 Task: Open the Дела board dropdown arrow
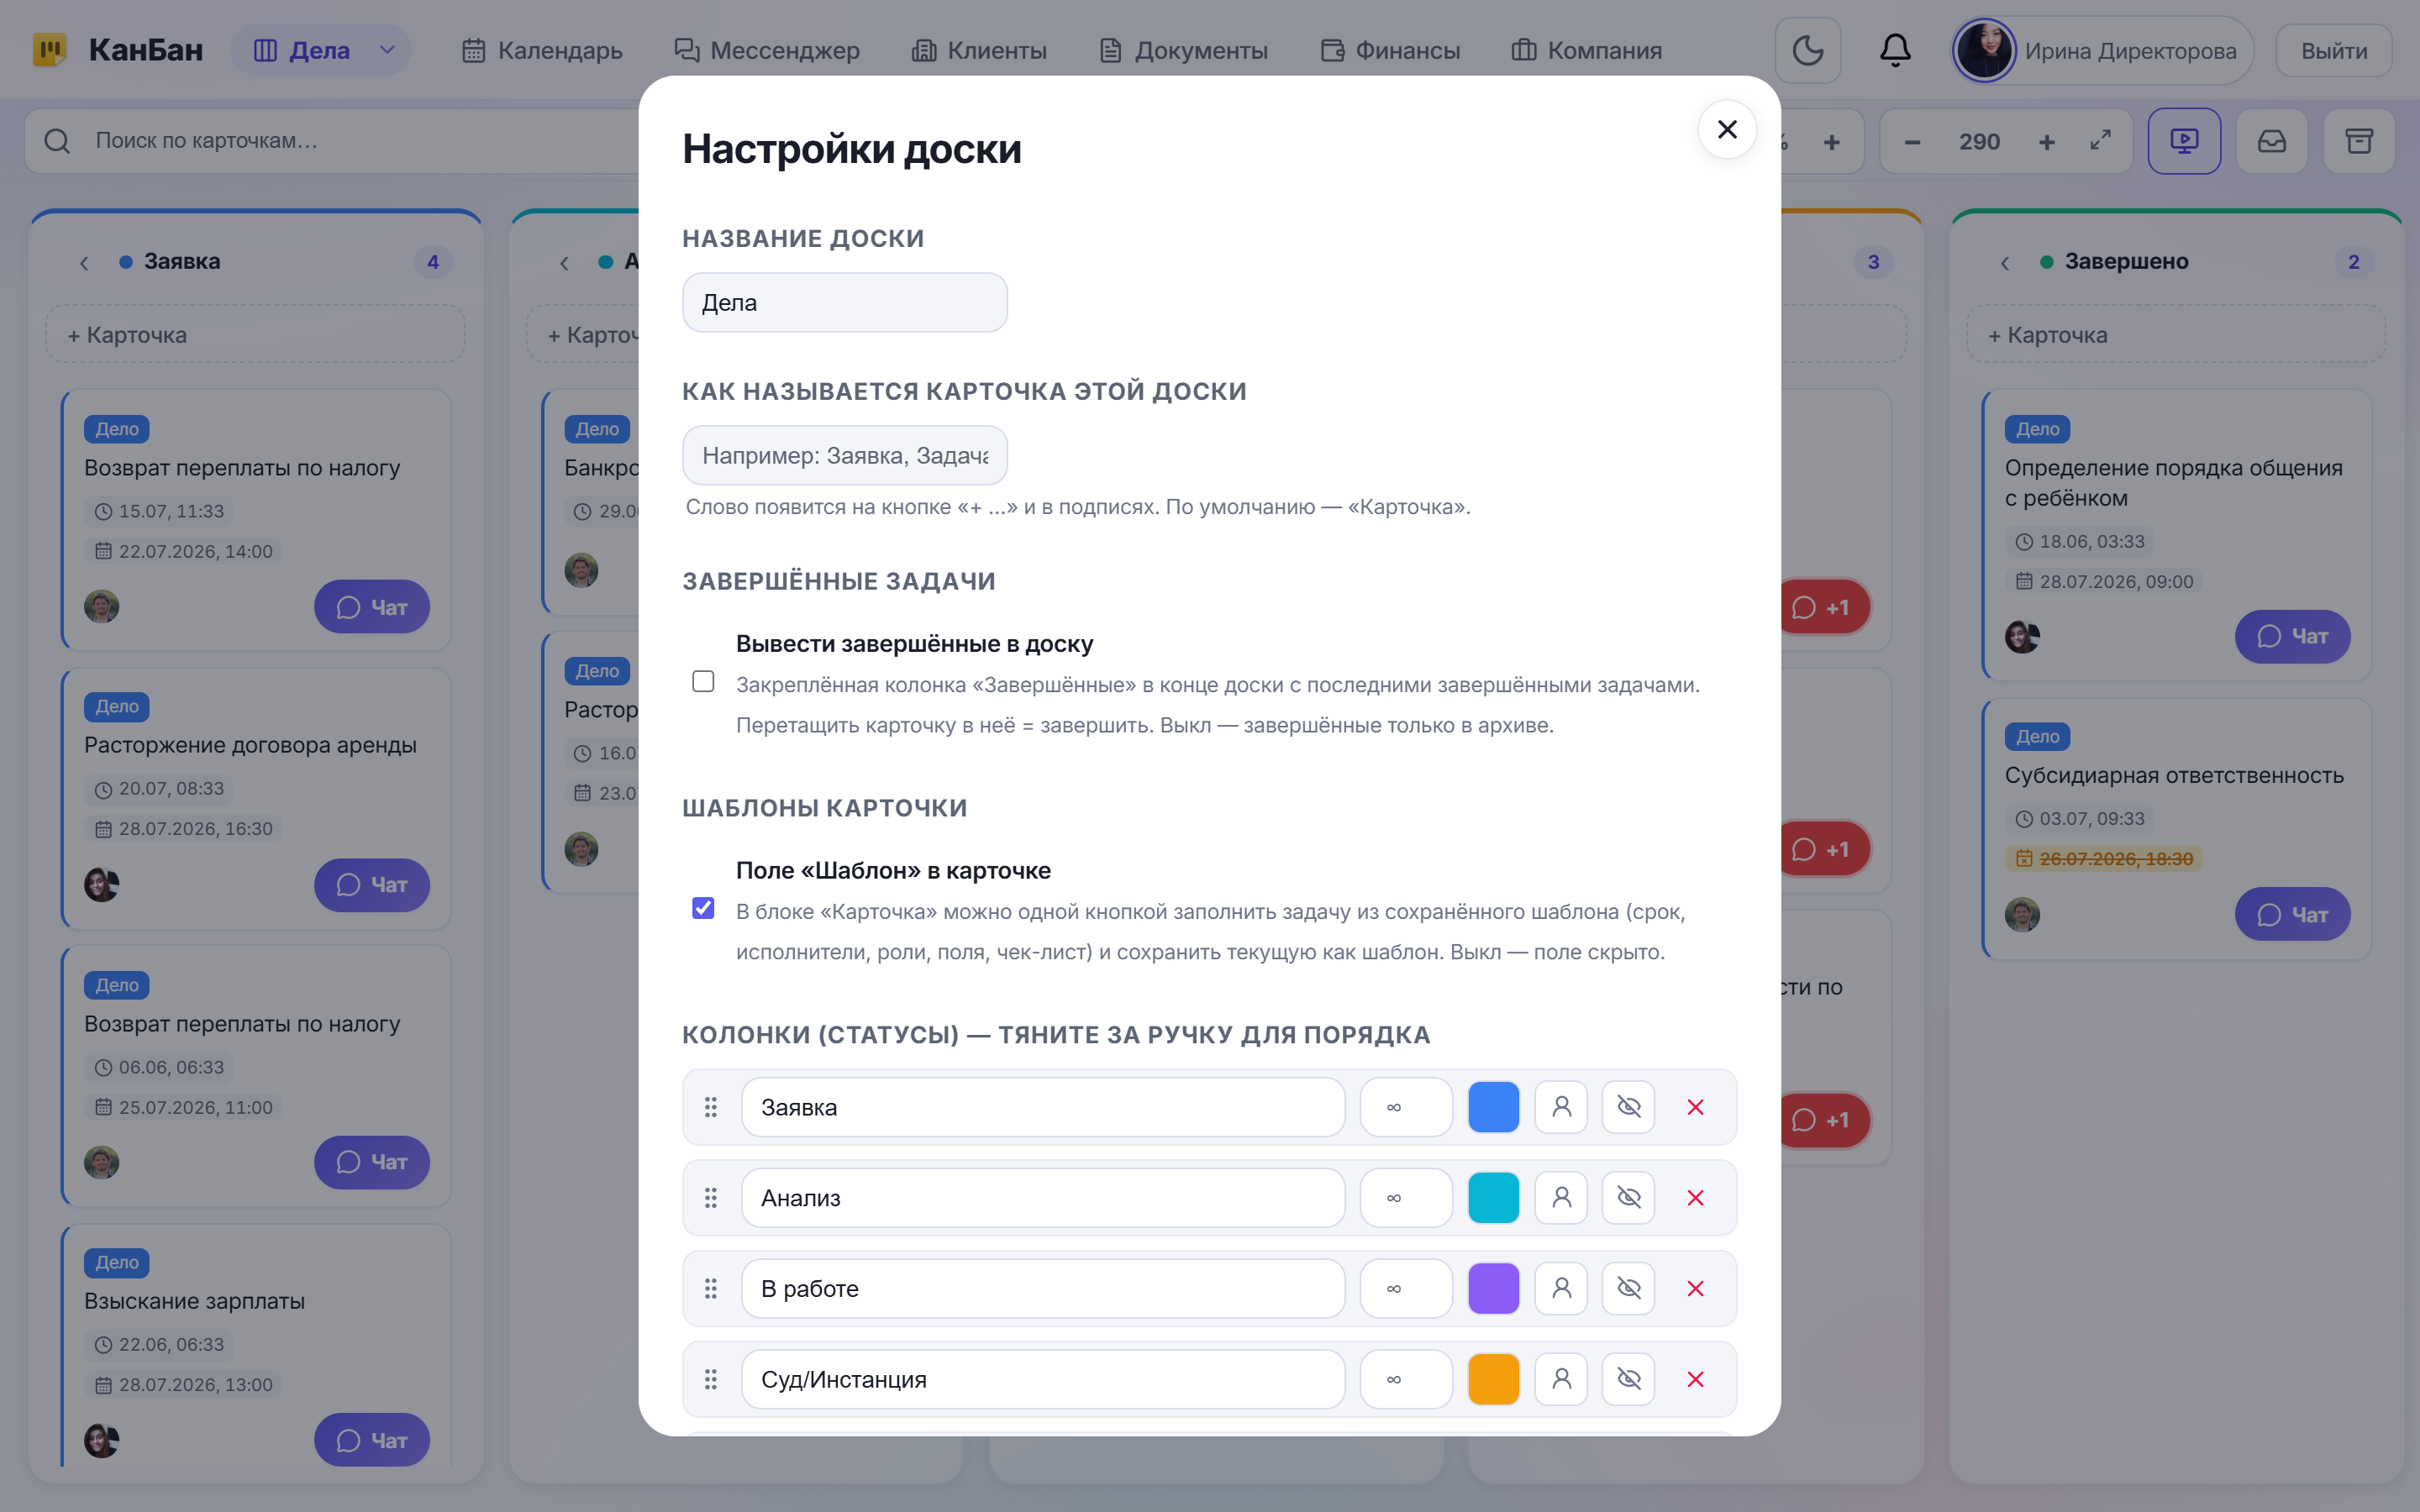387,50
